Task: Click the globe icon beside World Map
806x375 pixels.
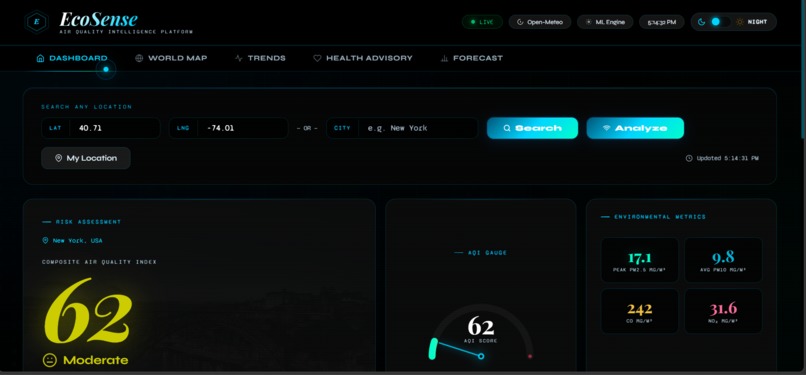Action: point(139,58)
